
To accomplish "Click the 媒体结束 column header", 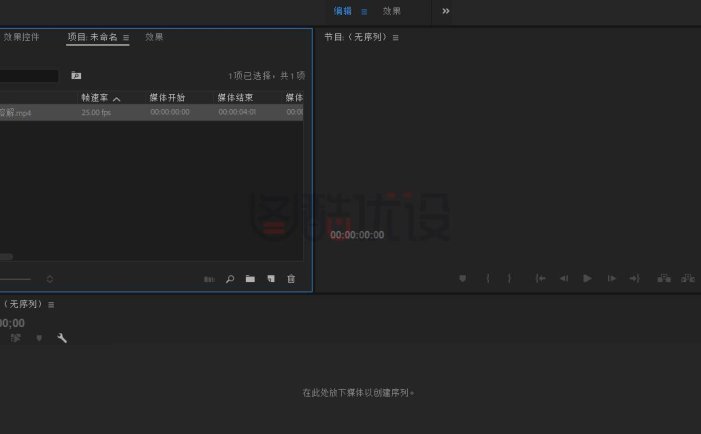I will 236,97.
